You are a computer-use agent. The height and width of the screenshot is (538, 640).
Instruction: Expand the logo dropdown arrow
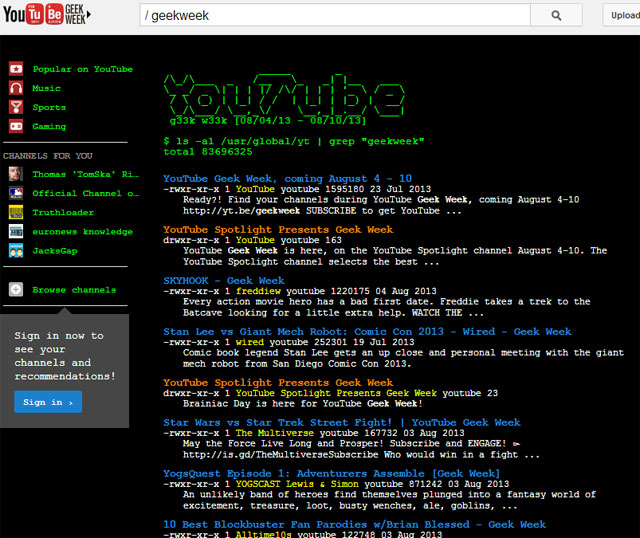click(x=89, y=15)
